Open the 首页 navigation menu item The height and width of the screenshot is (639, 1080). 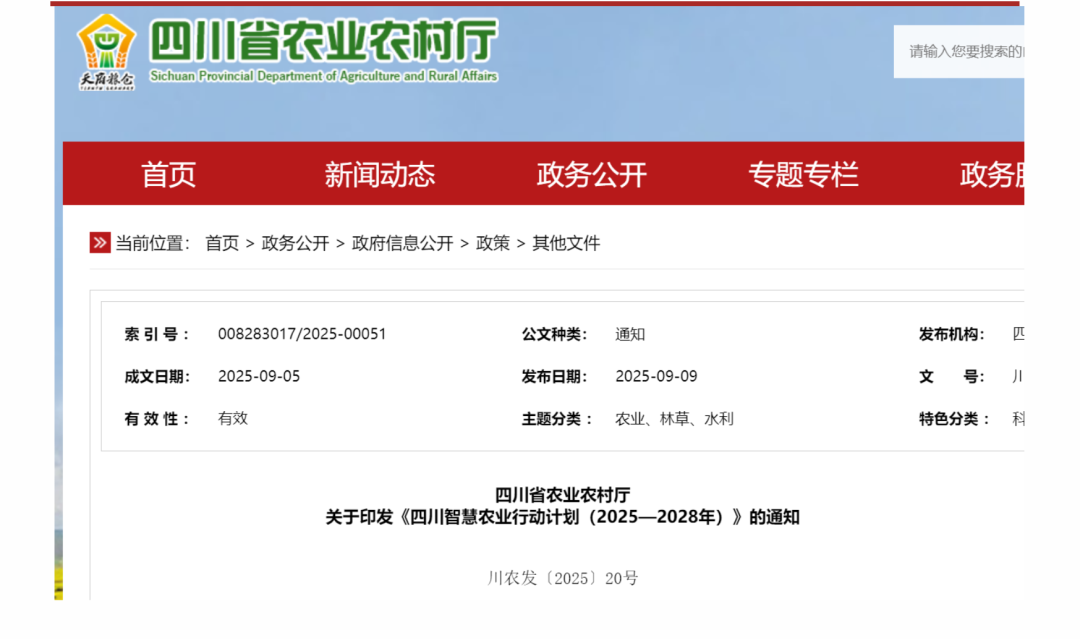coord(168,174)
